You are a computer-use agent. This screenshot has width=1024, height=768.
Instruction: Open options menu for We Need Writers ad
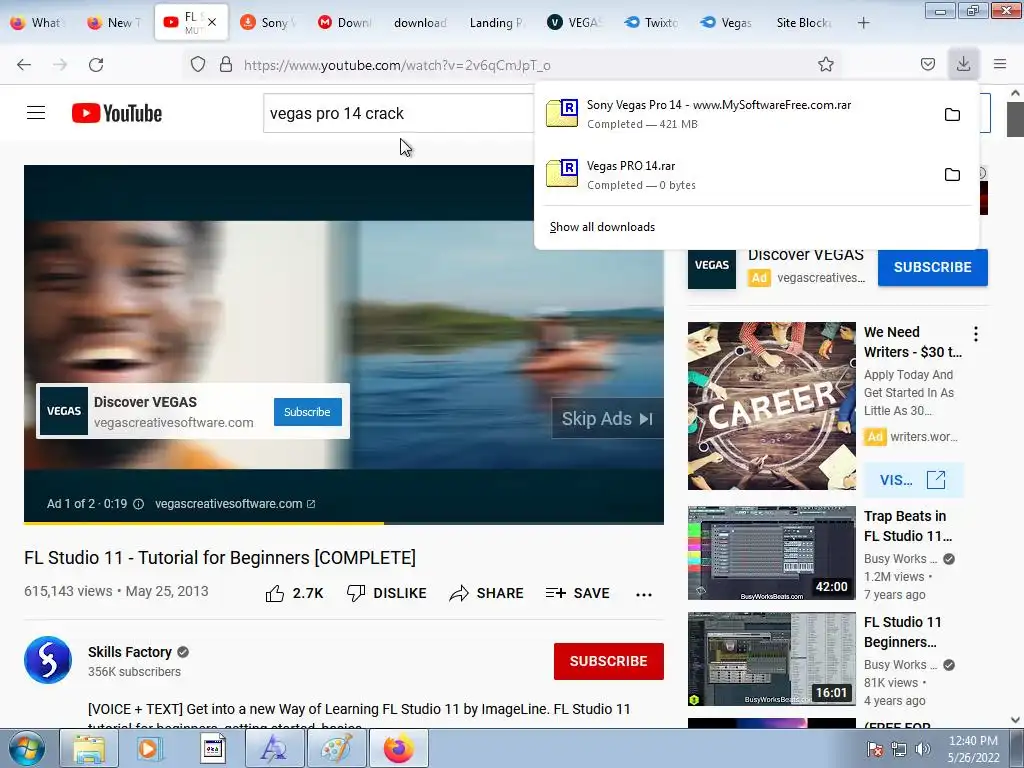coord(976,334)
